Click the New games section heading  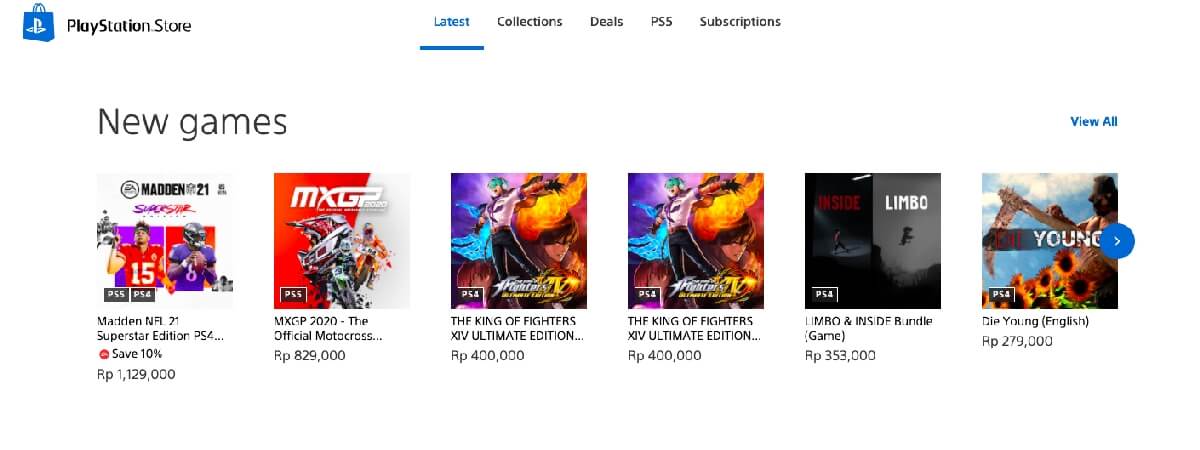(192, 122)
